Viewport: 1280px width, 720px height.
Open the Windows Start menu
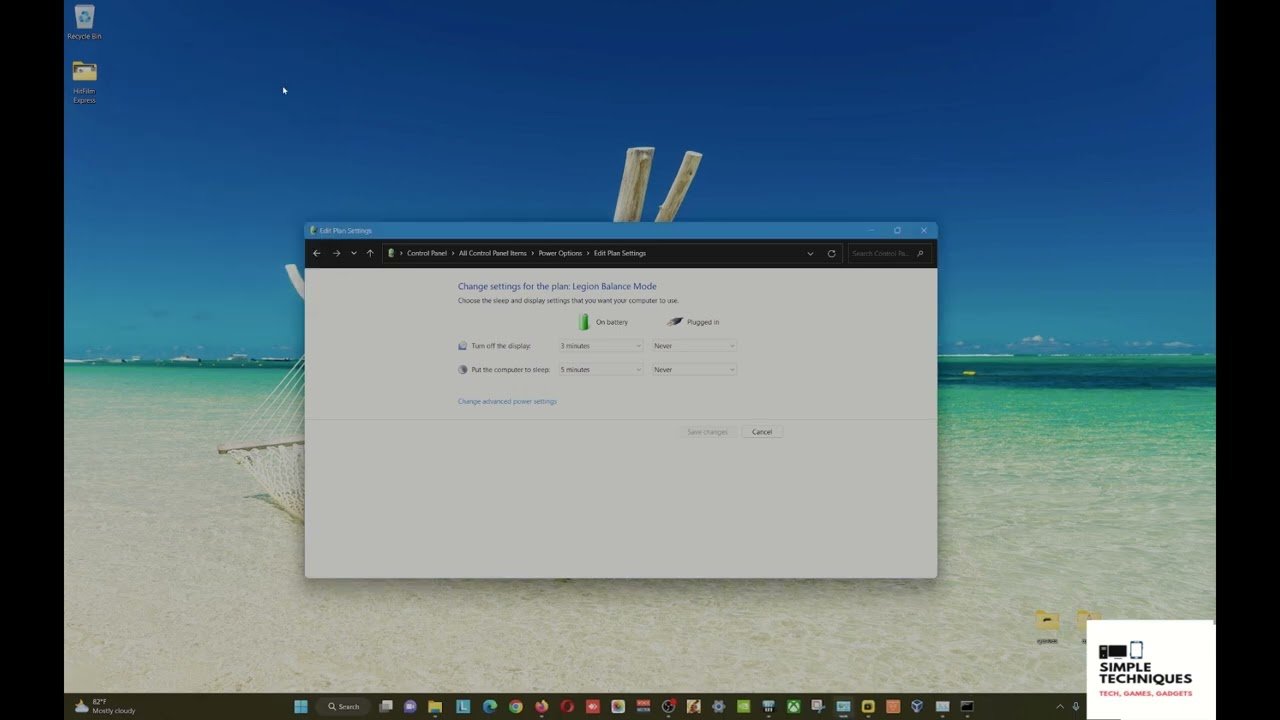(x=301, y=707)
